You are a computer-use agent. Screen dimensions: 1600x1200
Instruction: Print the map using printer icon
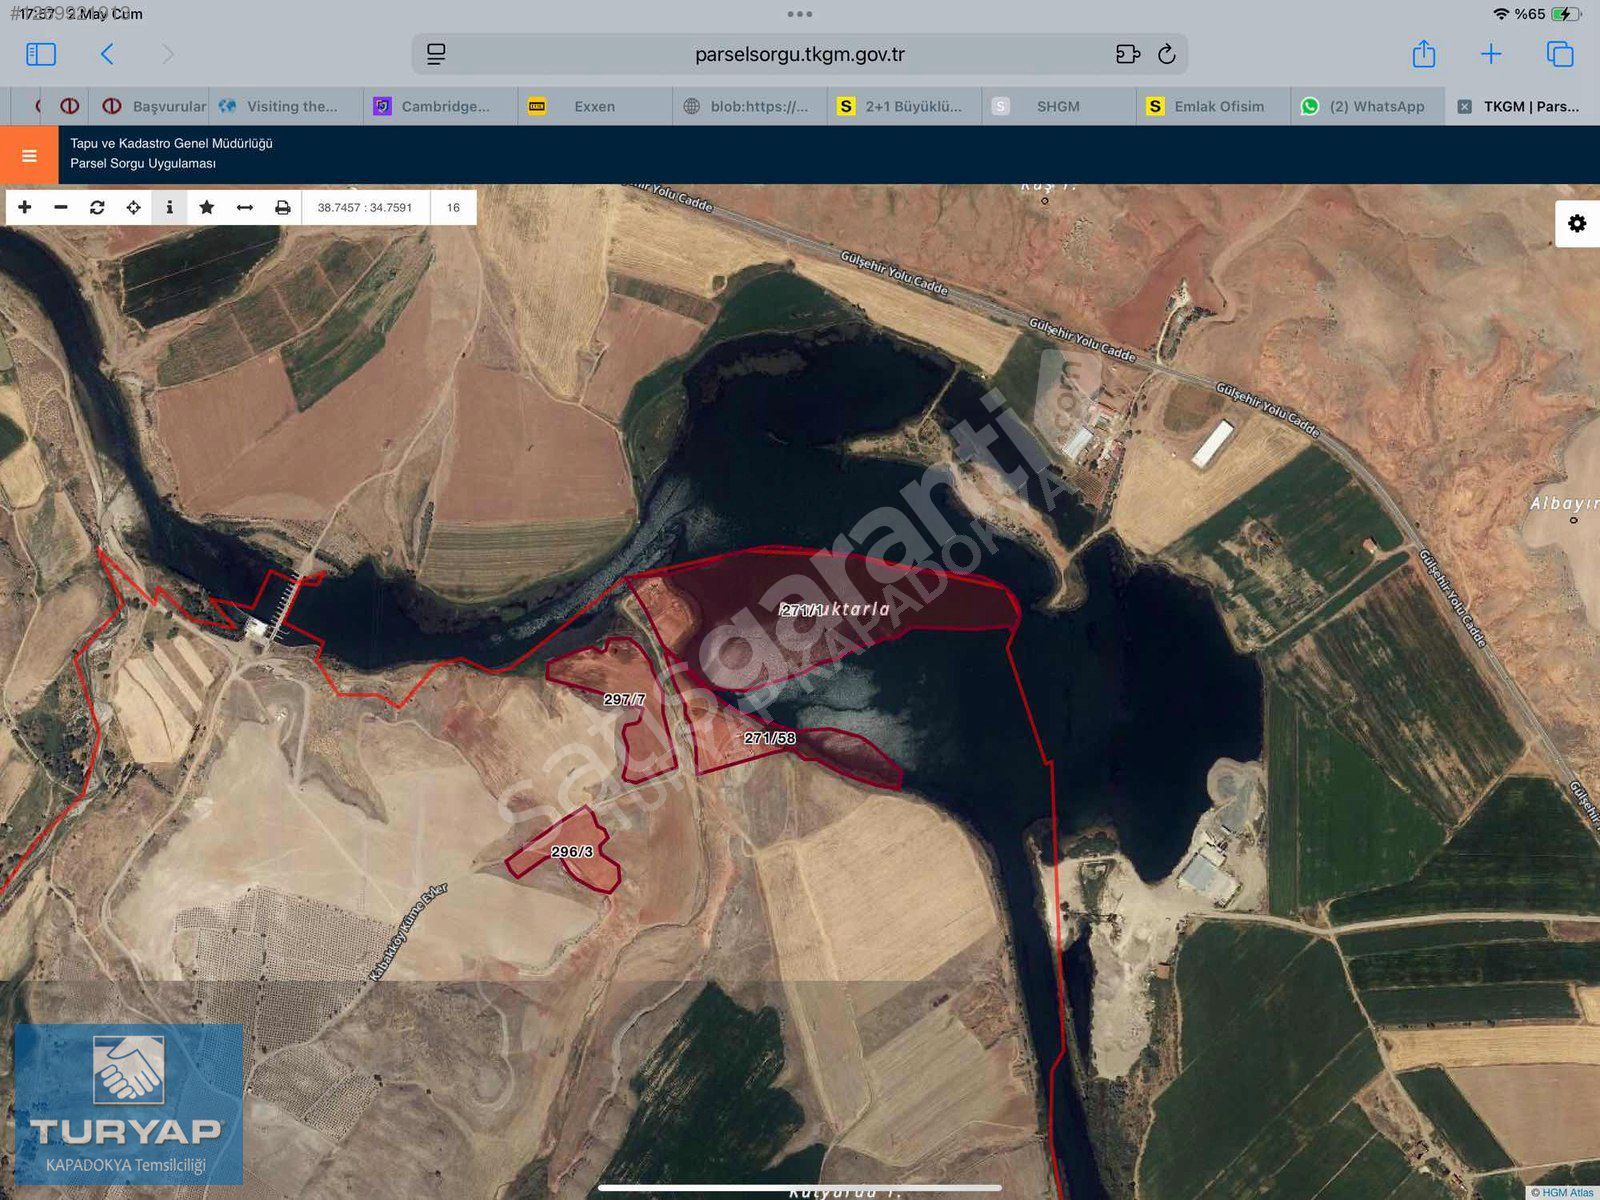click(x=282, y=207)
